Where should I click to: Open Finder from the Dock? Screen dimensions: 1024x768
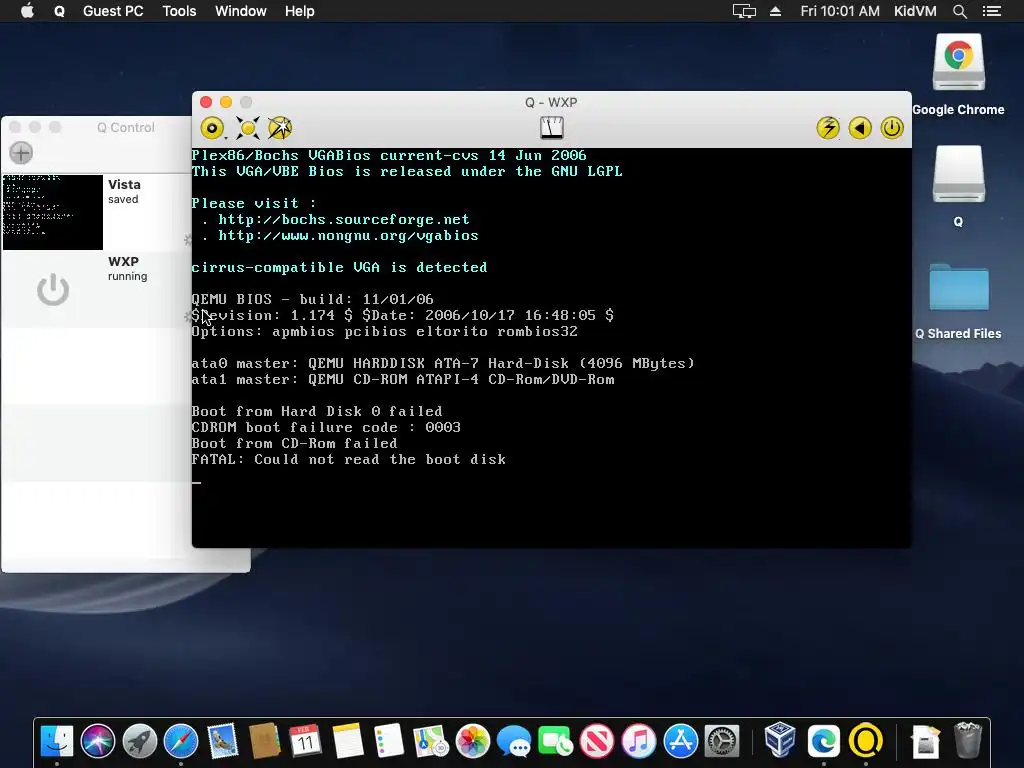pyautogui.click(x=57, y=742)
